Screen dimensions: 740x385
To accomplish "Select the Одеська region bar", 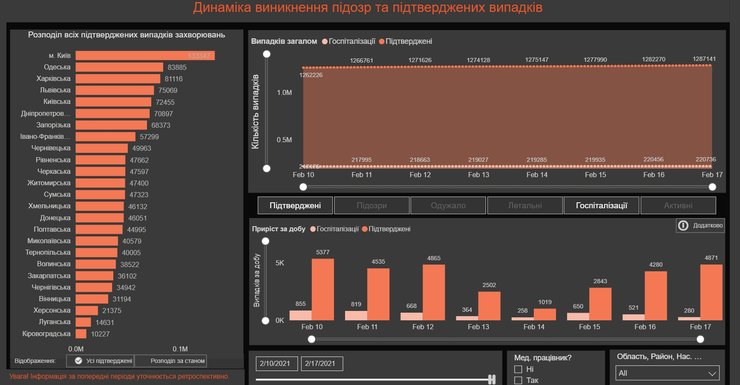I will [x=119, y=67].
